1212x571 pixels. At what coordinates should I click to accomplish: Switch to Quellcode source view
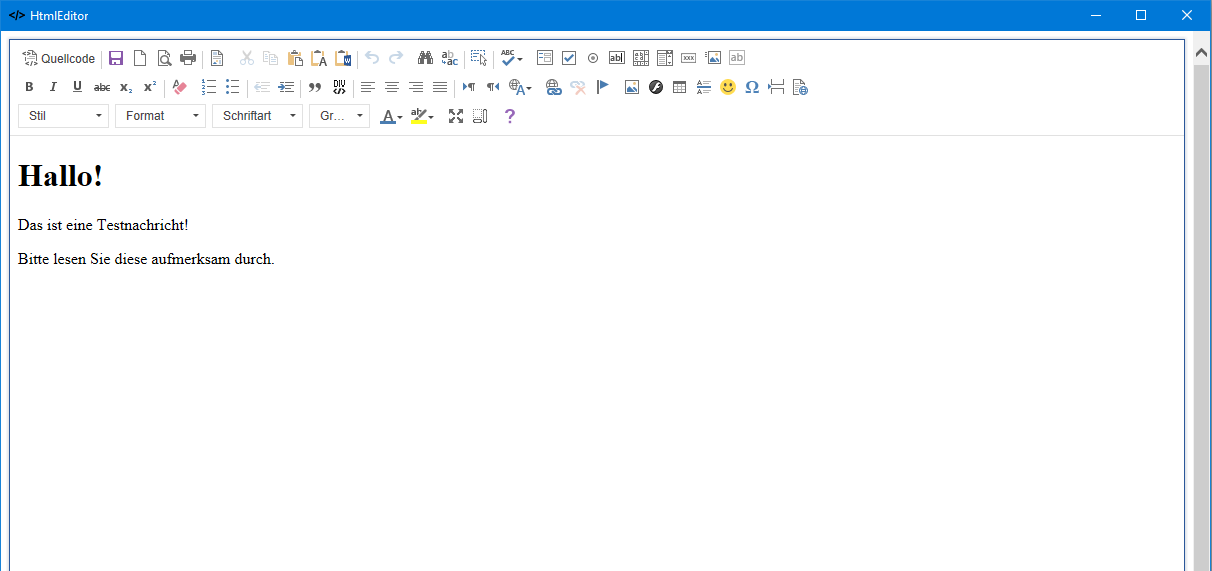(x=59, y=58)
